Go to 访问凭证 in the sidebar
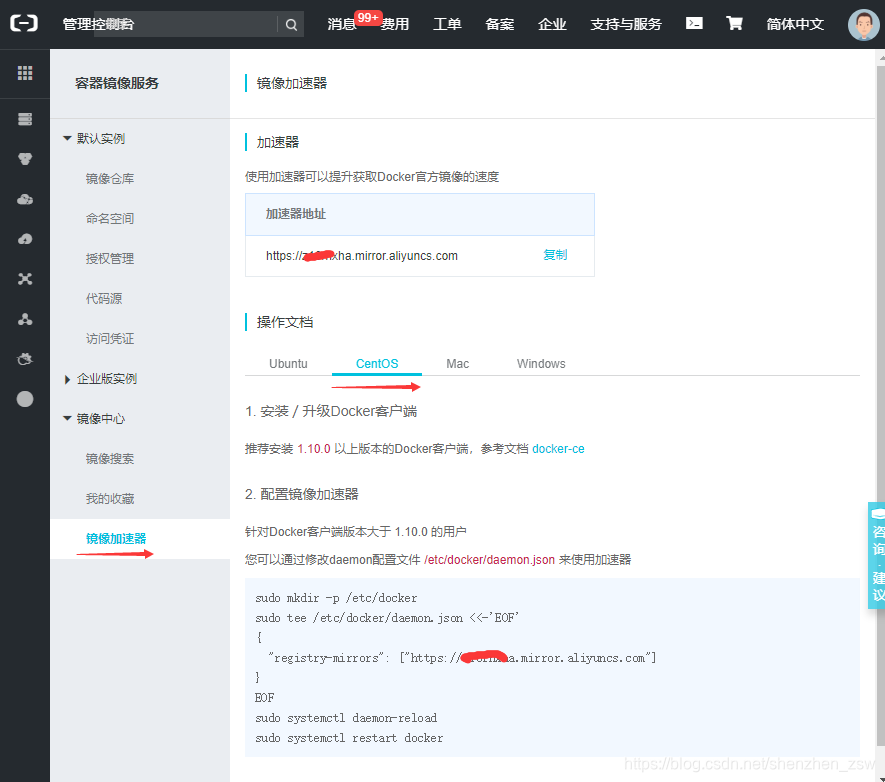The image size is (885, 782). pos(109,339)
